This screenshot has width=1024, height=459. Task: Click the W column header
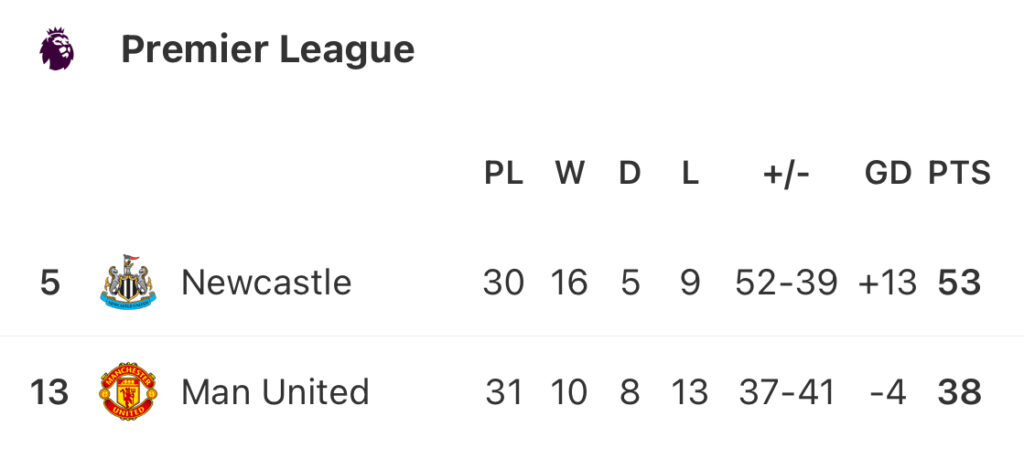[569, 174]
